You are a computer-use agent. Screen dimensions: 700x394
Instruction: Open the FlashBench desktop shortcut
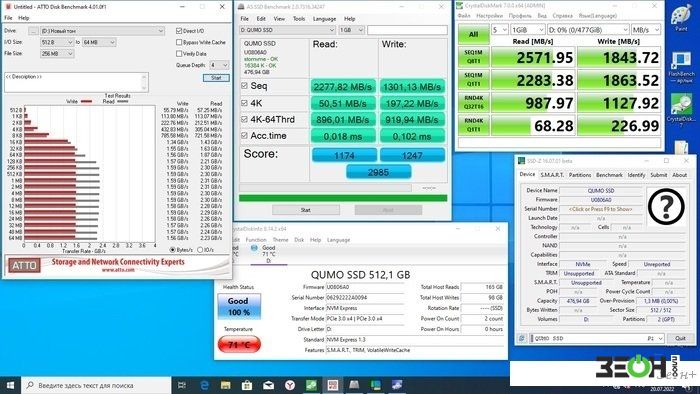tap(681, 67)
